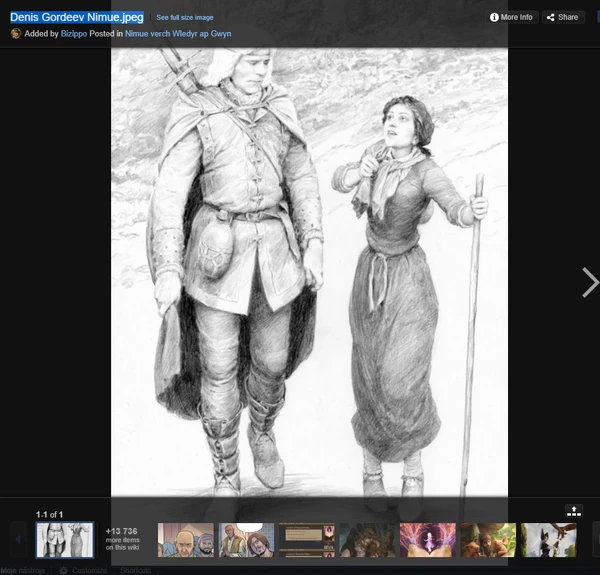Open the pink magic burst thumbnail
The width and height of the screenshot is (600, 575).
click(x=427, y=540)
